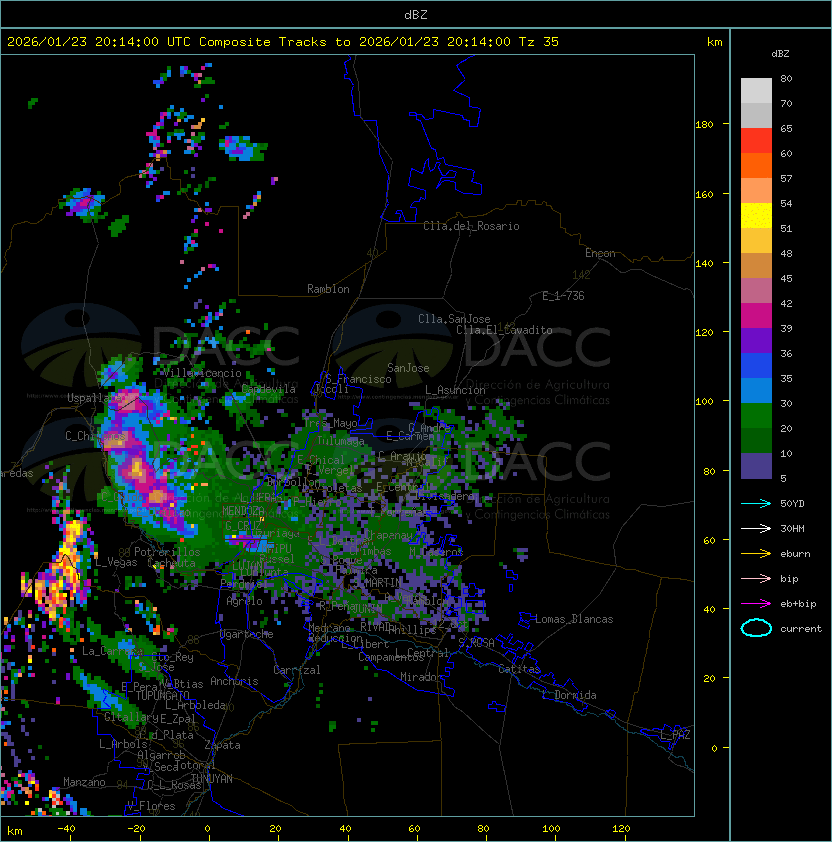The image size is (832, 842).
Task: Click the V_Flores map label
Action: click(151, 806)
